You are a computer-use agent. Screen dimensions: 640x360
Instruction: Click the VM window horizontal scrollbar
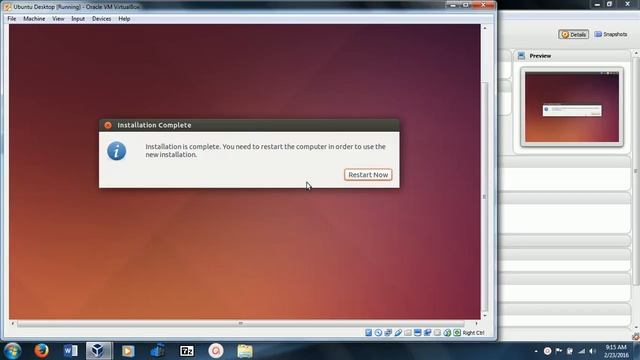(241, 323)
